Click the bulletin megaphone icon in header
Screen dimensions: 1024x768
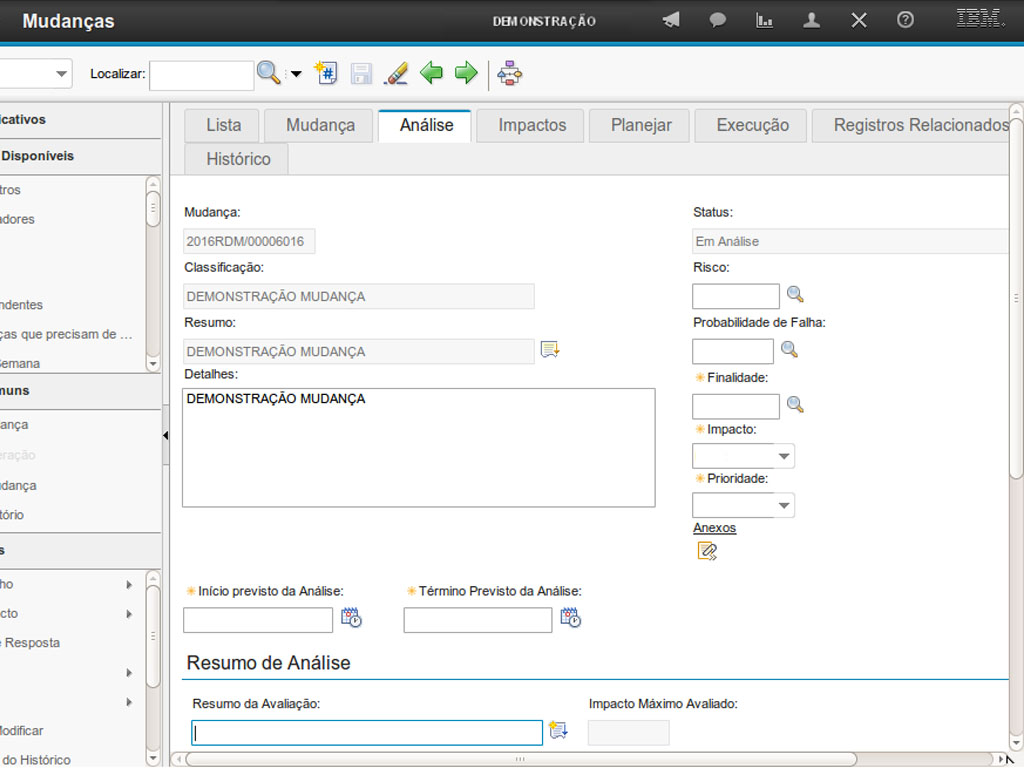pyautogui.click(x=671, y=20)
